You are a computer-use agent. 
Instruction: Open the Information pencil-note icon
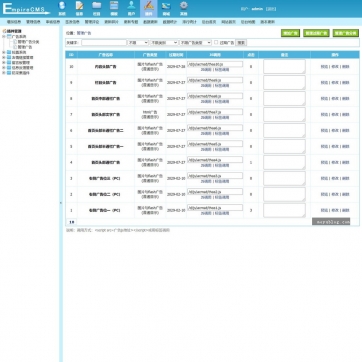[x=79, y=8]
